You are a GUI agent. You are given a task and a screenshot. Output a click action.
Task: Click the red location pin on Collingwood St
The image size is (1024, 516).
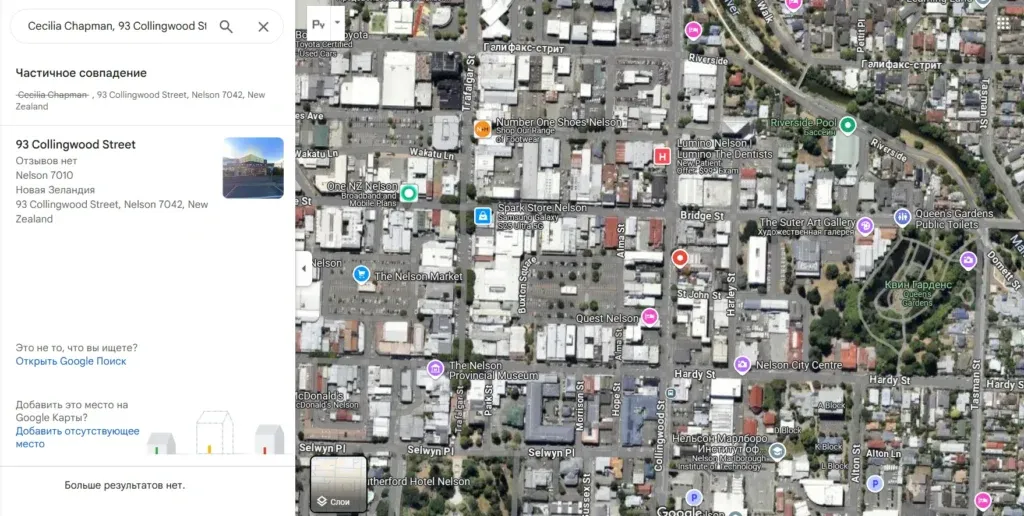pyautogui.click(x=680, y=259)
